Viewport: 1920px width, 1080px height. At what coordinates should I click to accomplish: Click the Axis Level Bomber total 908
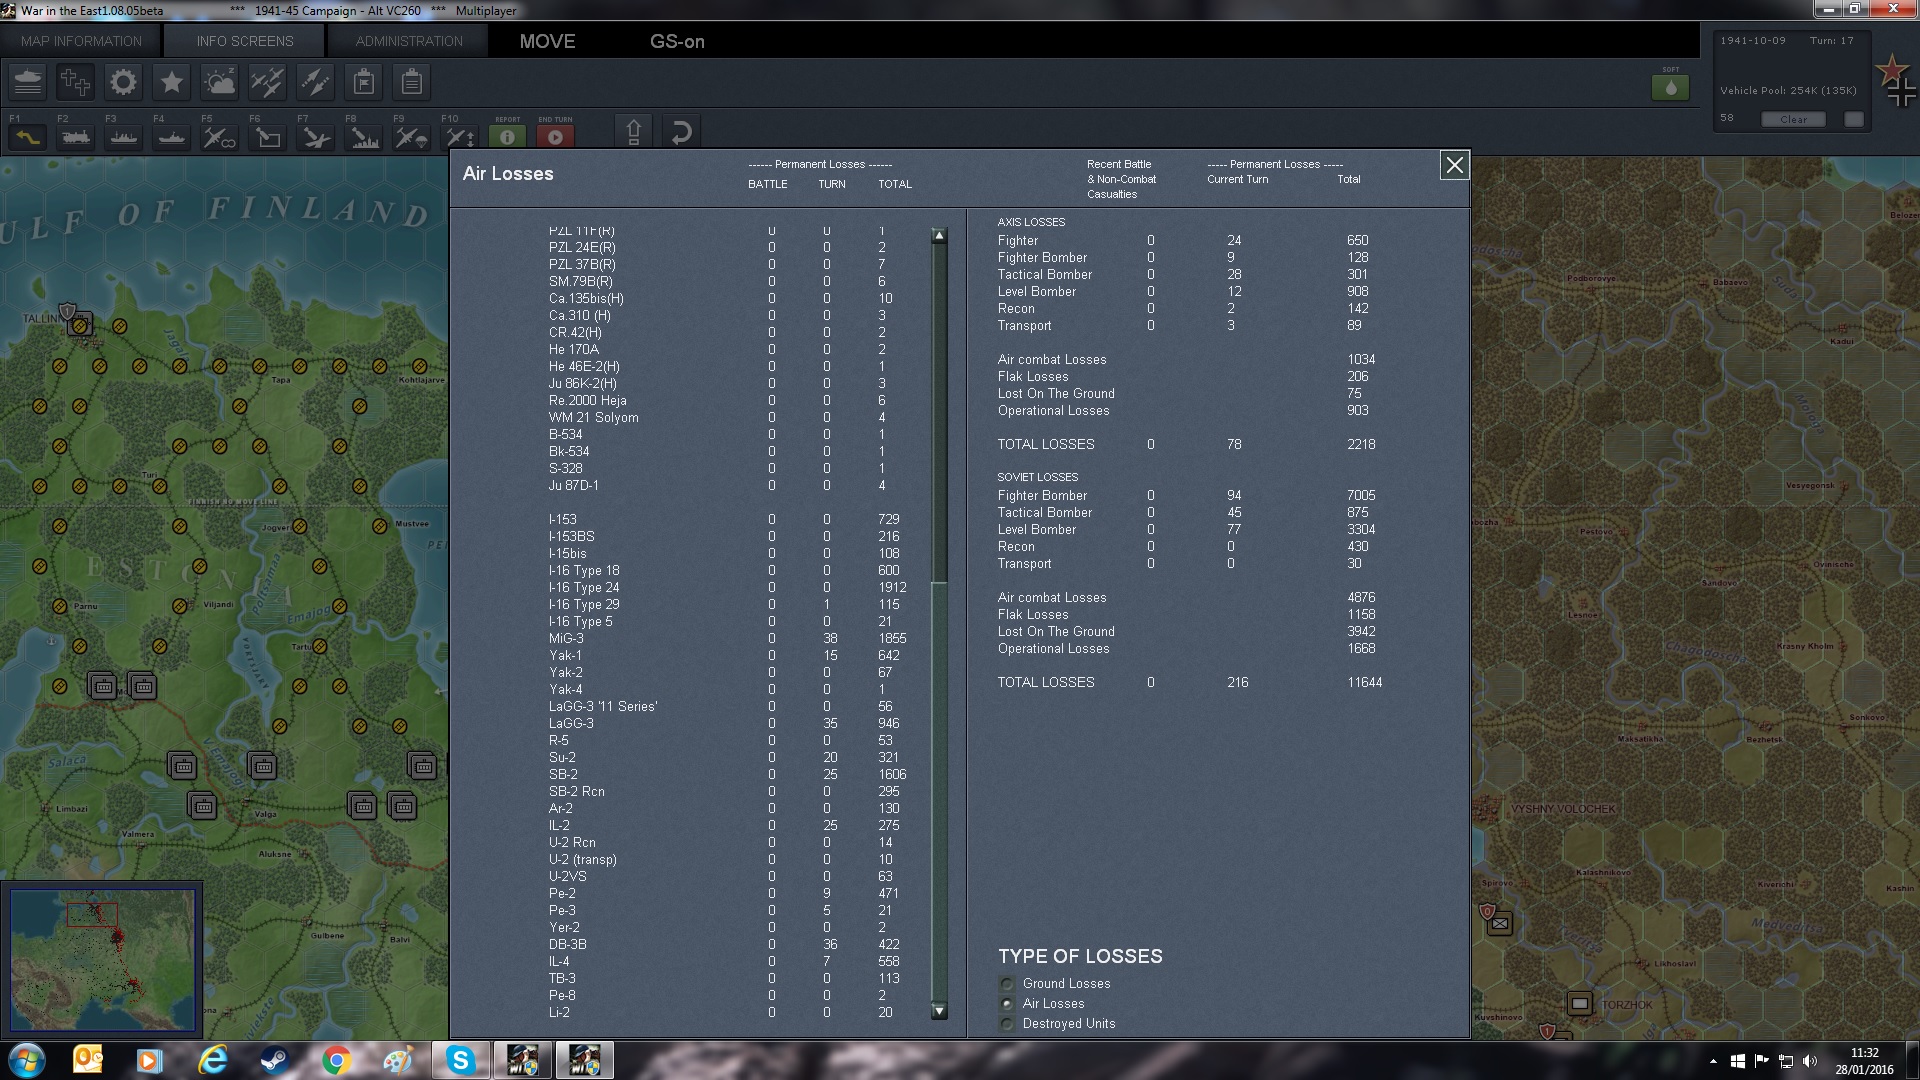coord(1357,291)
